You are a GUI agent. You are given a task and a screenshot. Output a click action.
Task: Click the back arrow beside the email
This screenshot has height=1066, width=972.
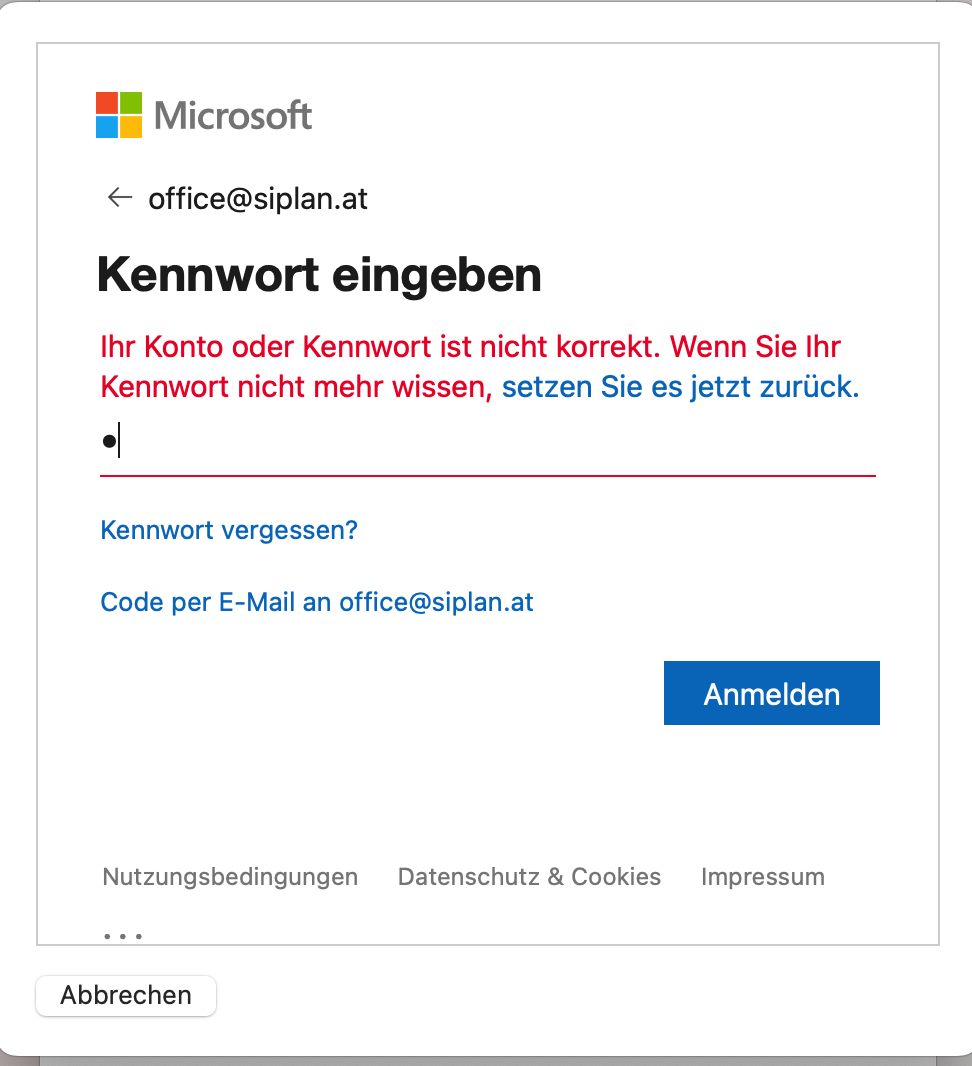tap(120, 198)
